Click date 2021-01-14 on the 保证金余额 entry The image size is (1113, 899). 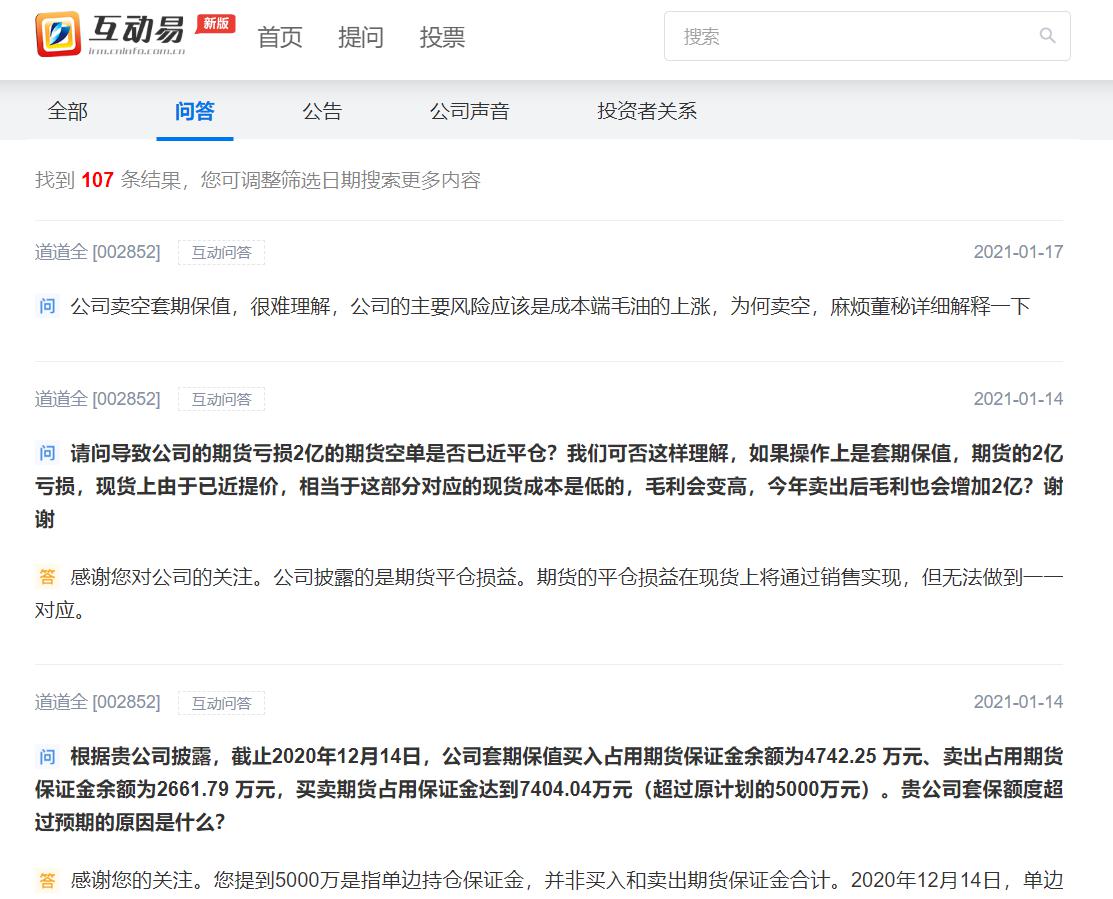(x=1018, y=702)
